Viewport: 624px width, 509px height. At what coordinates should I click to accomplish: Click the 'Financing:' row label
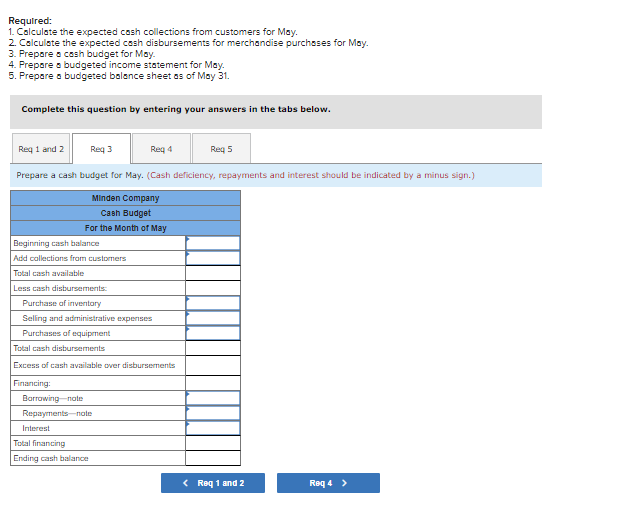pyautogui.click(x=32, y=383)
